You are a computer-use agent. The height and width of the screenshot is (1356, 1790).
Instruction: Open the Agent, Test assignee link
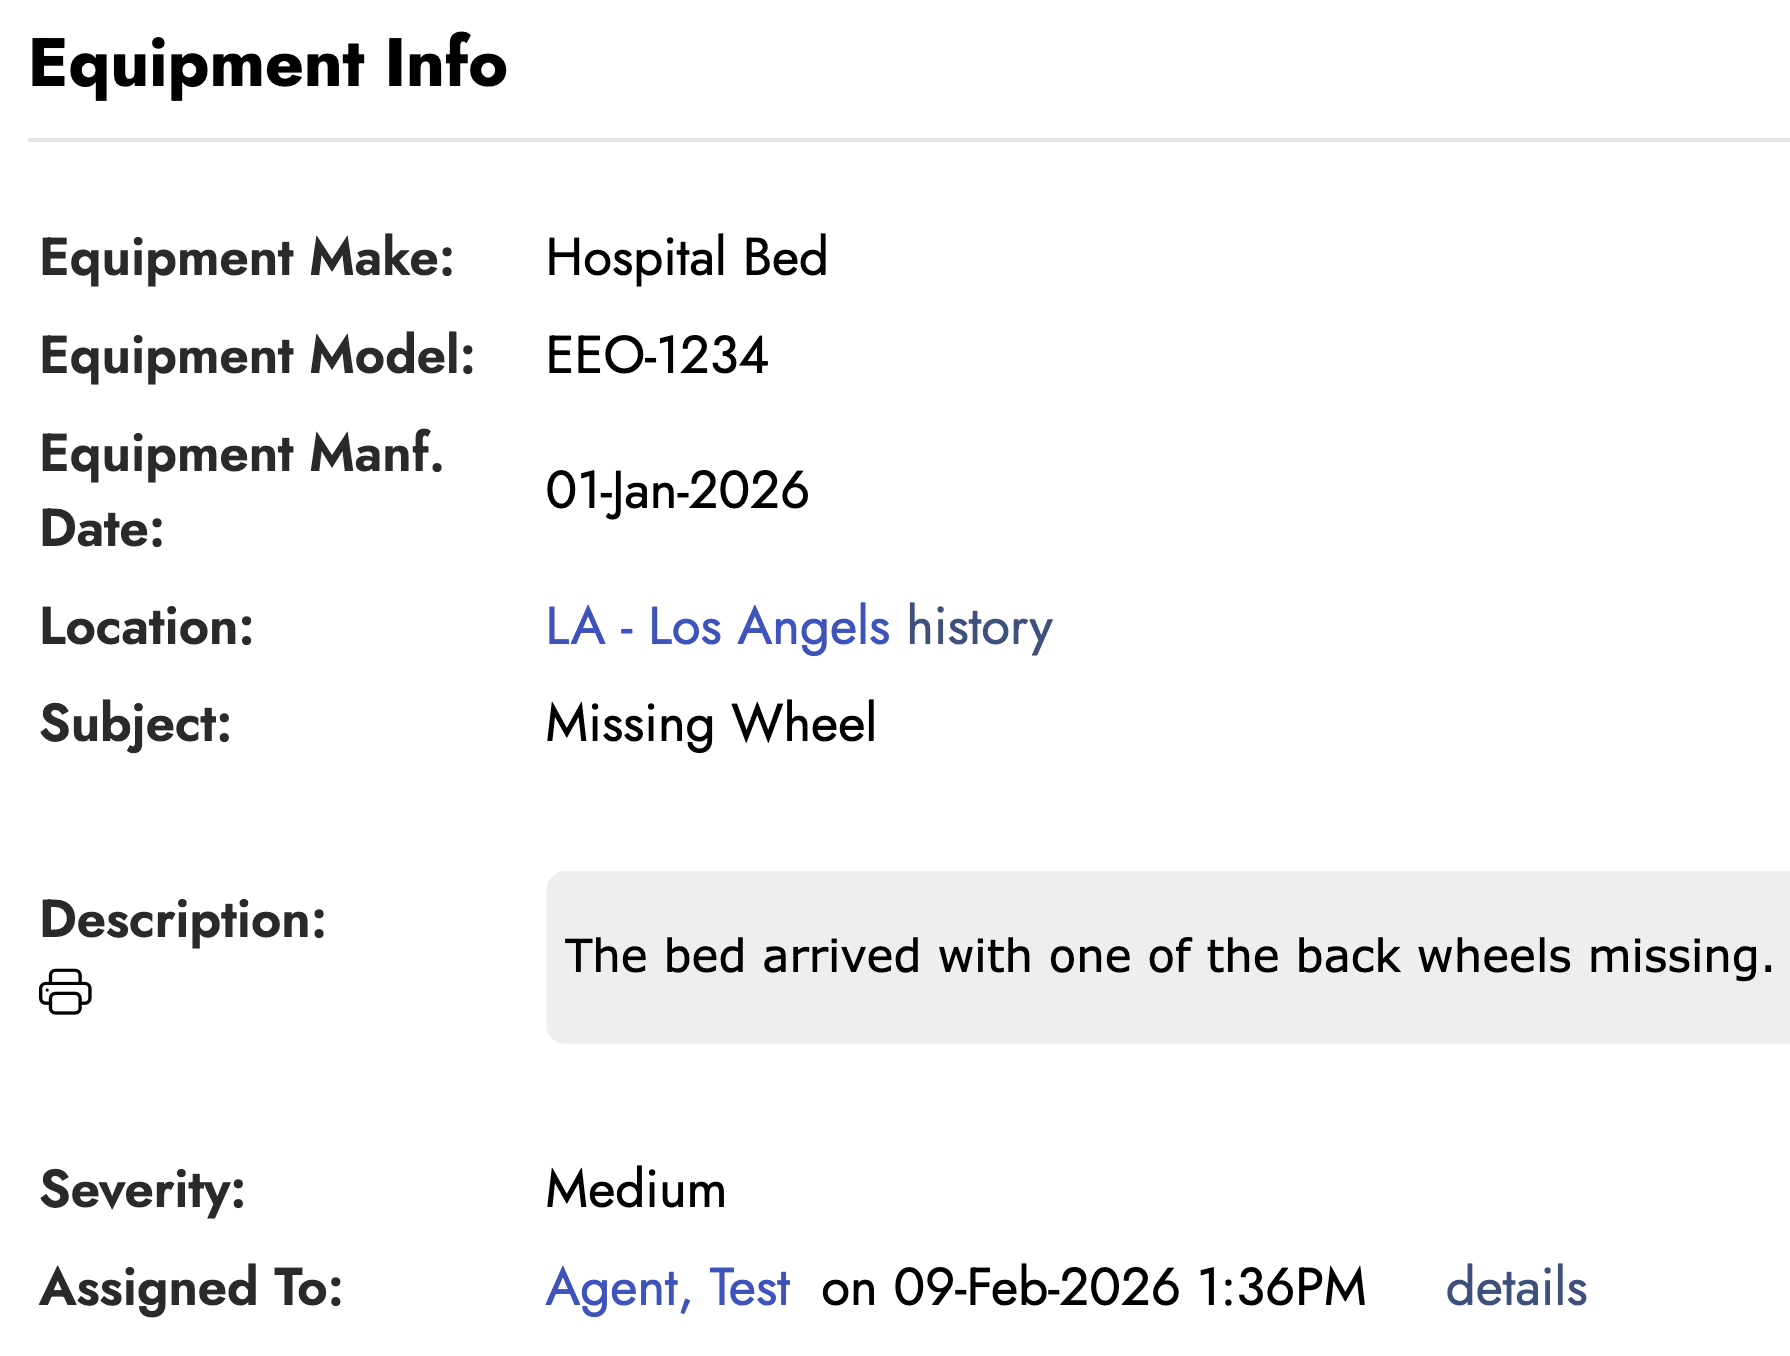(667, 1287)
